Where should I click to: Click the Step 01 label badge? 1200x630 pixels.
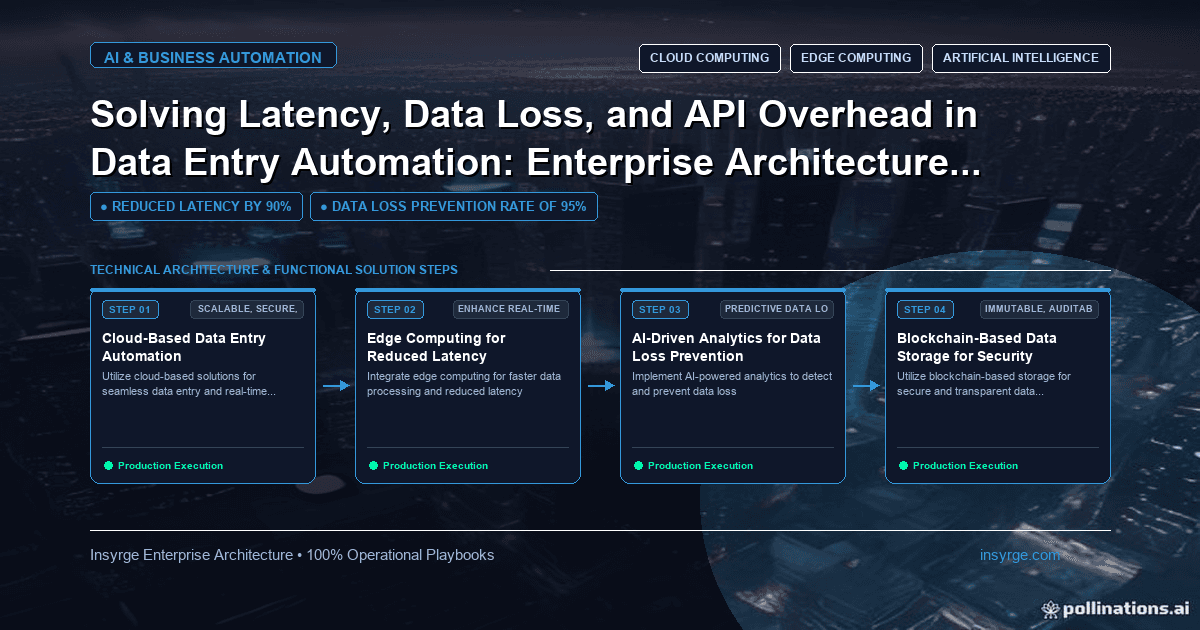130,309
